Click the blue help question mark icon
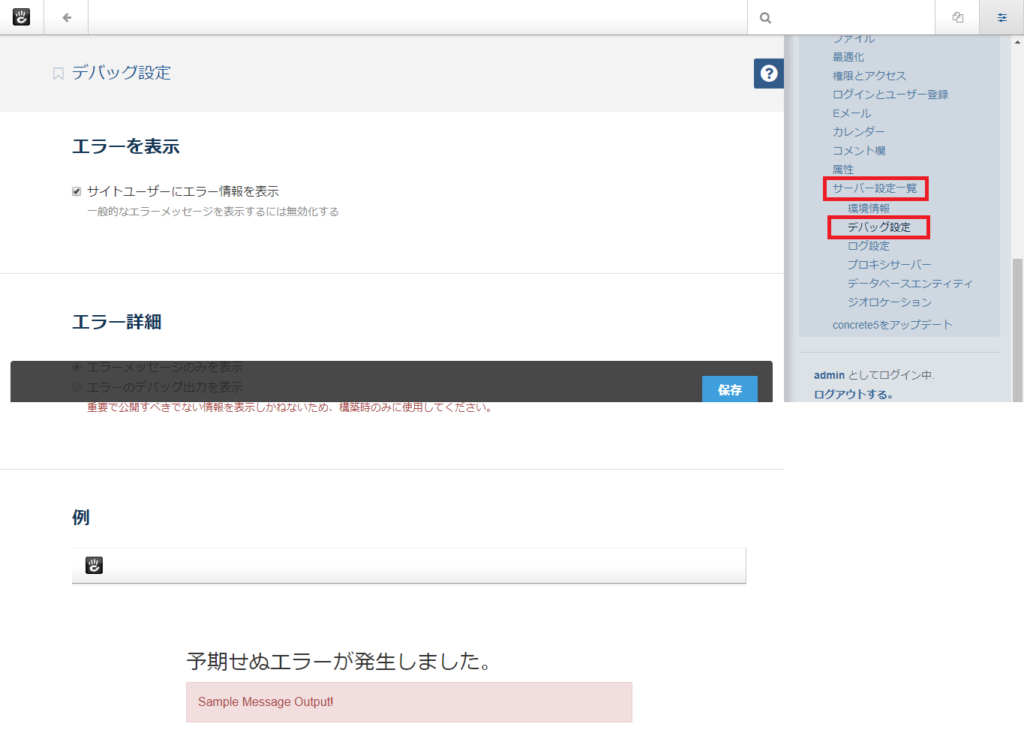 pos(768,73)
